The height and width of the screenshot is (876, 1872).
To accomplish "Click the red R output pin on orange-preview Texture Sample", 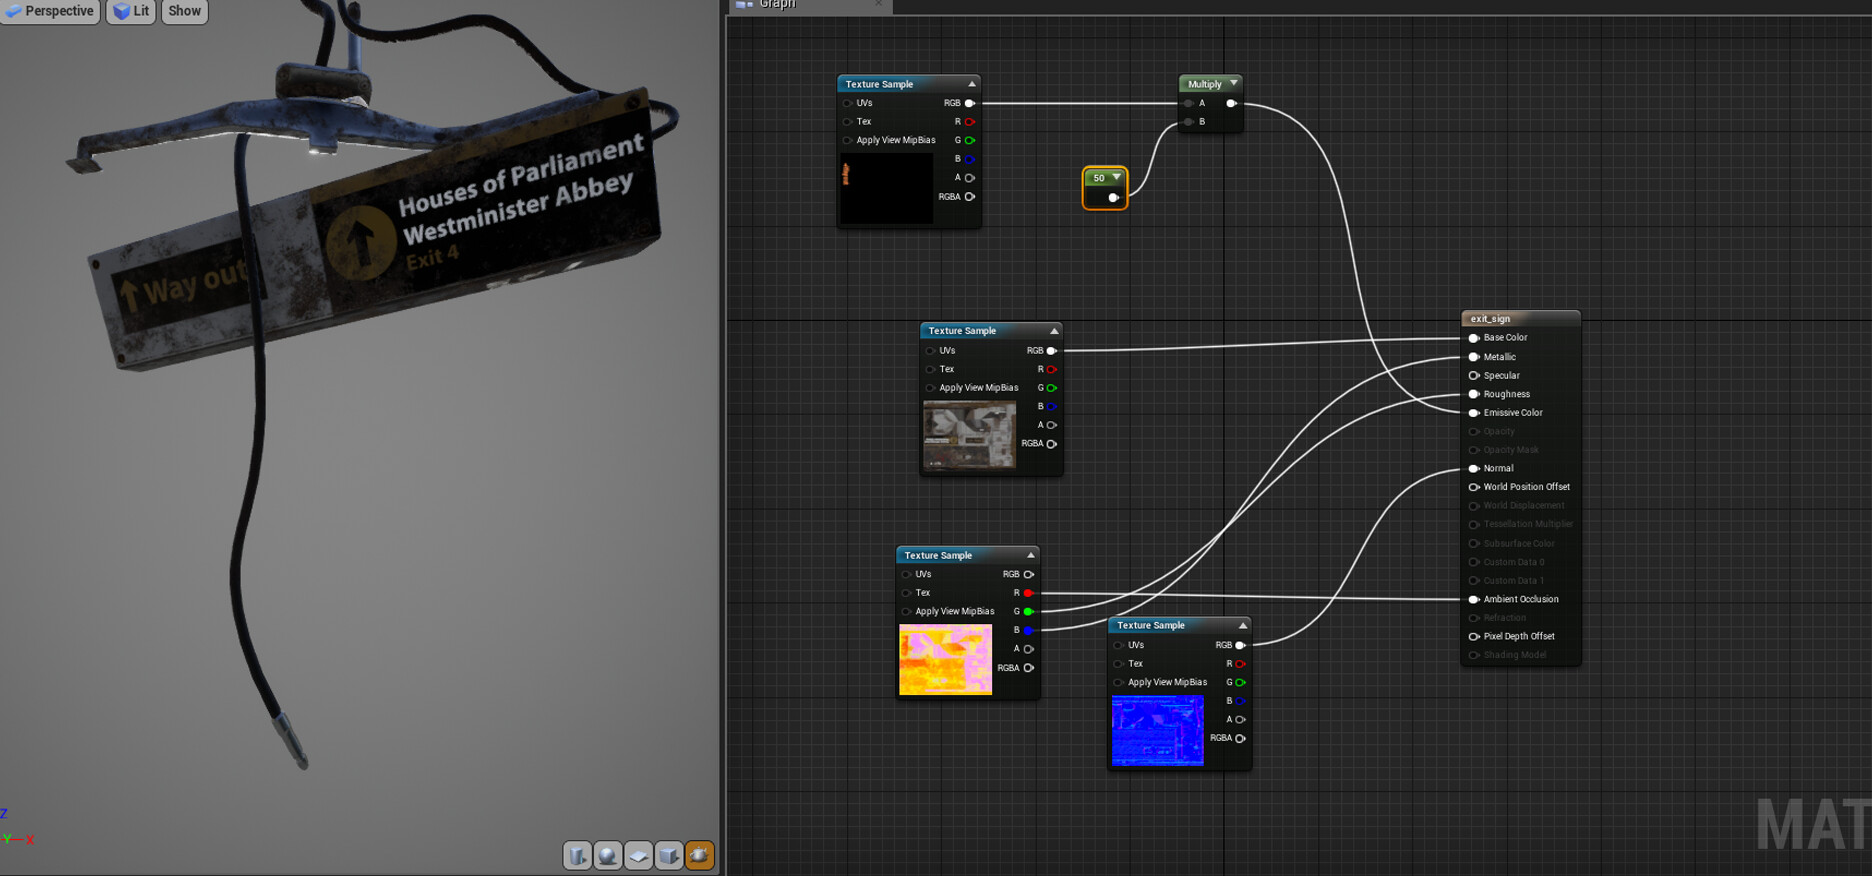I will click(1029, 593).
